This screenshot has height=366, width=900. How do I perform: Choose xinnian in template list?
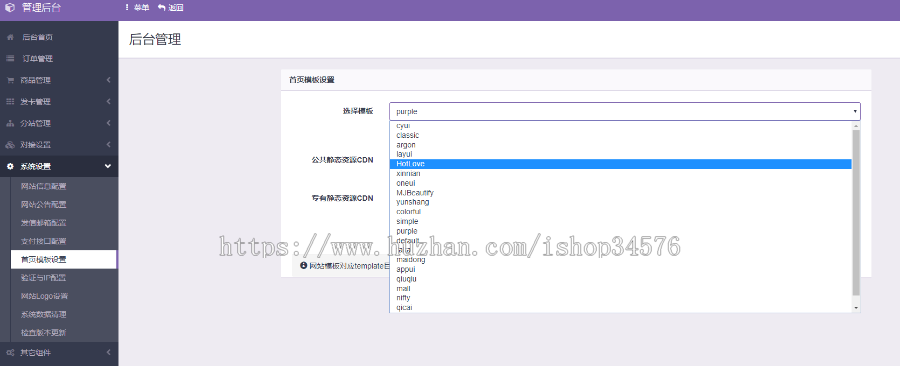620,173
